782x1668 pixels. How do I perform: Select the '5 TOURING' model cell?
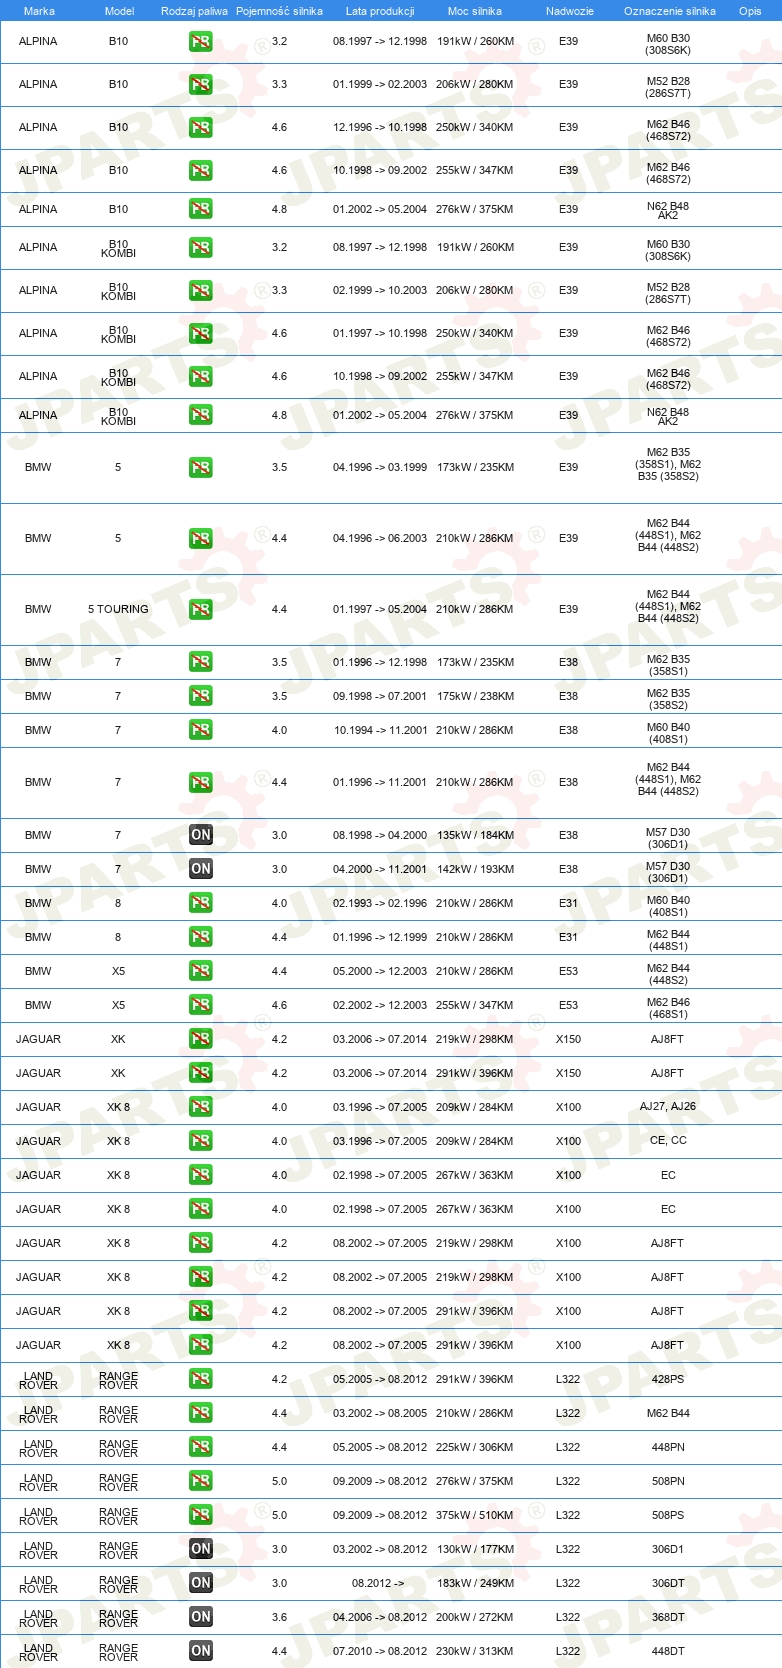[x=118, y=609]
